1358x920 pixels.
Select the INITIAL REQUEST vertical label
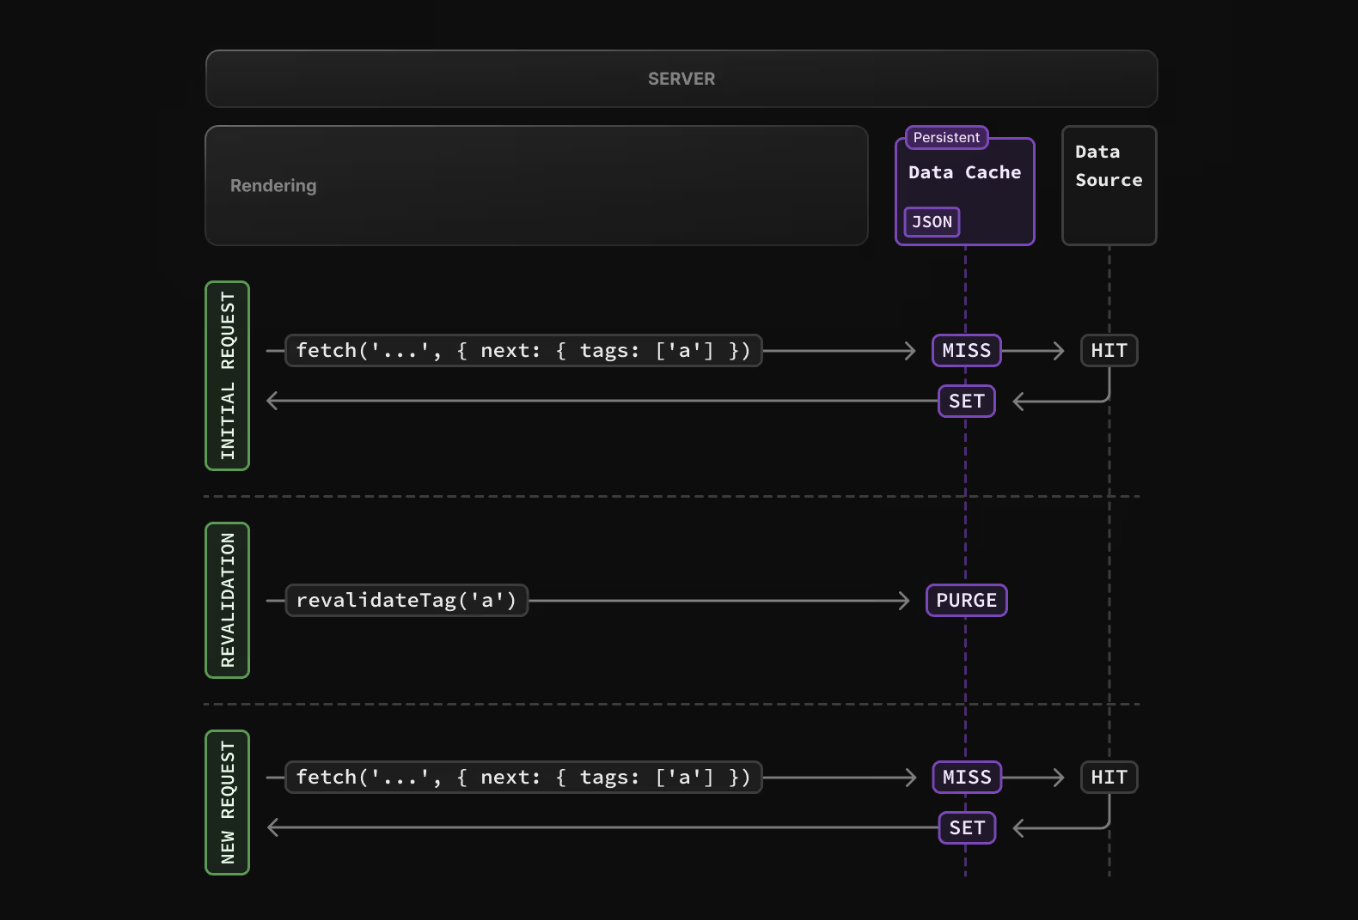coord(227,376)
